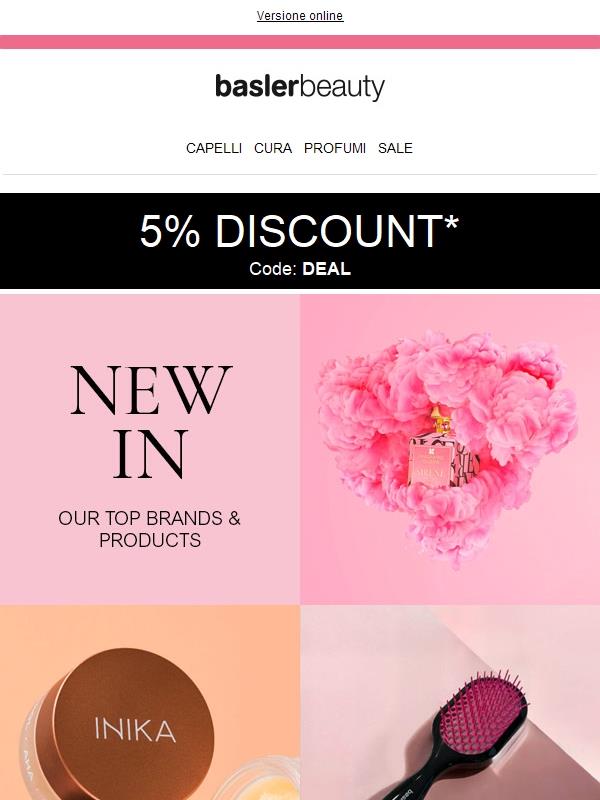600x800 pixels.
Task: Open the SALE category
Action: [x=395, y=148]
